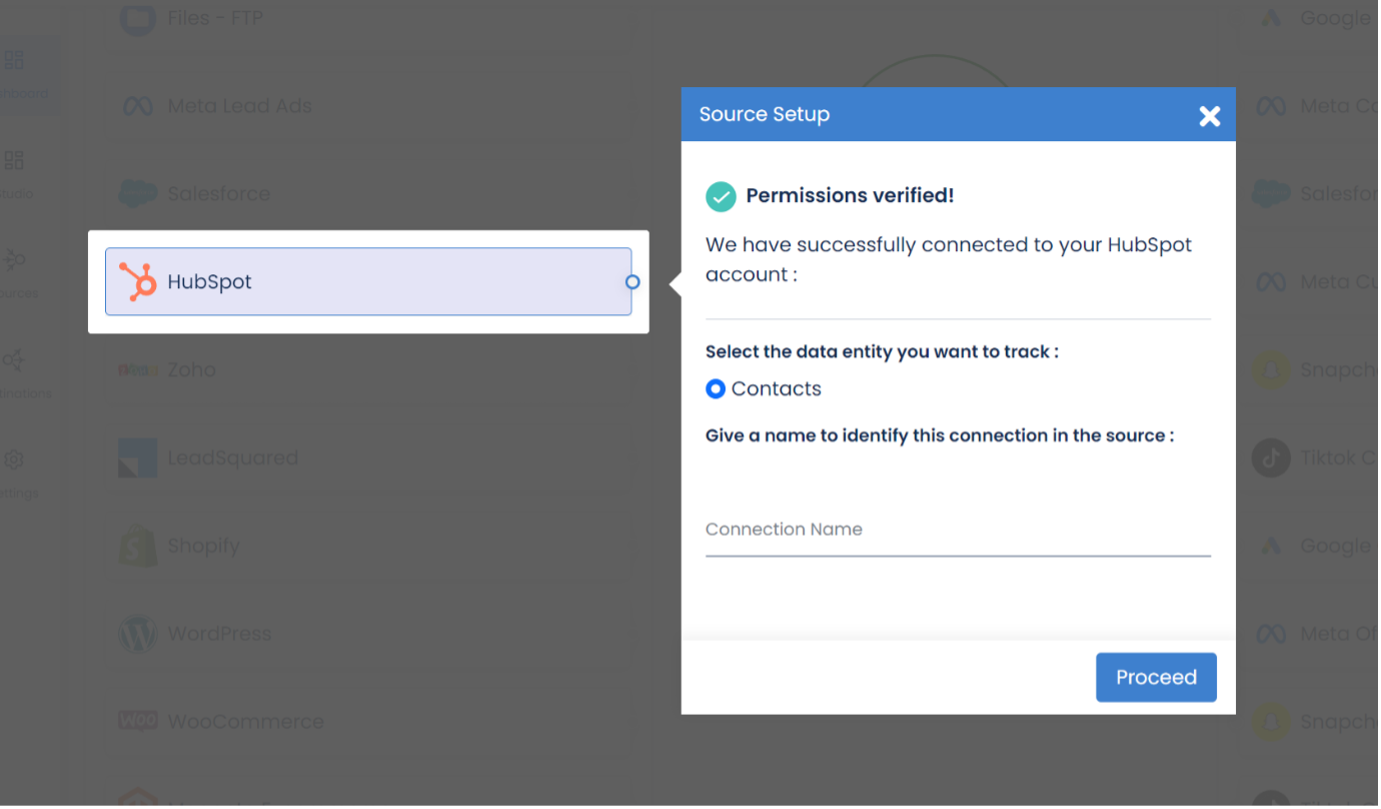Click the Zoho source label

193,370
